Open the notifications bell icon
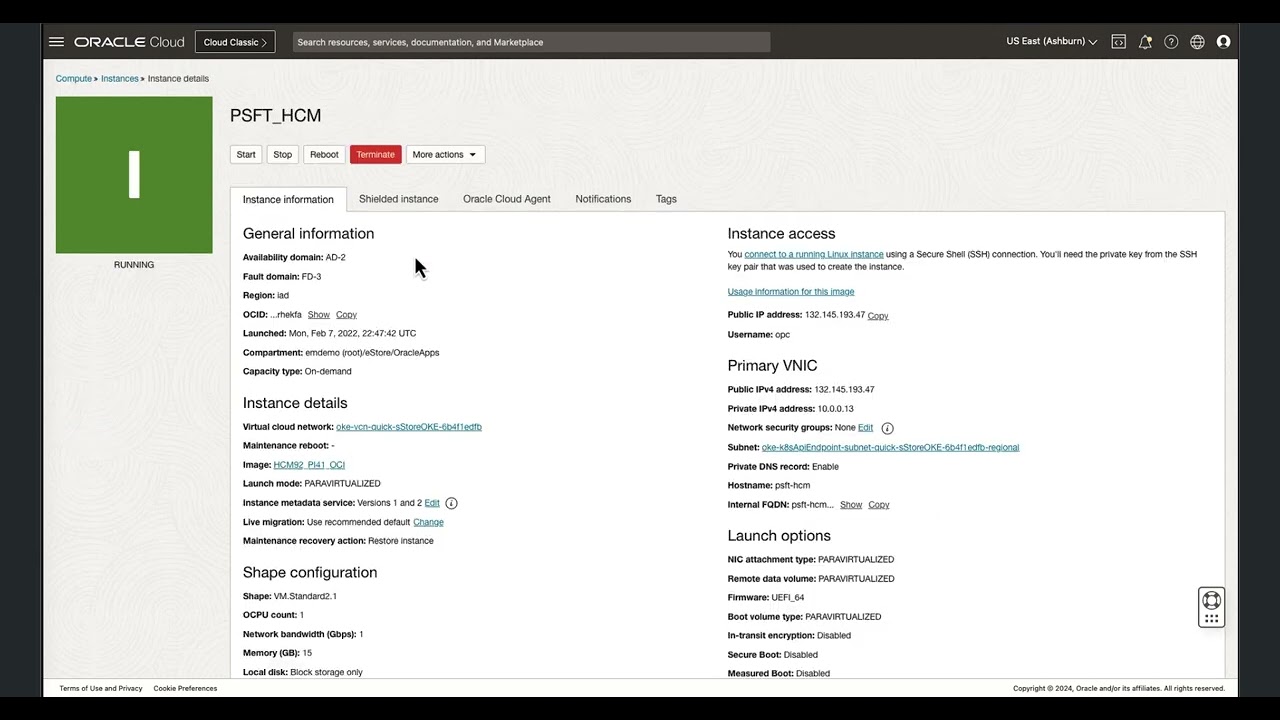This screenshot has width=1280, height=720. coord(1145,42)
